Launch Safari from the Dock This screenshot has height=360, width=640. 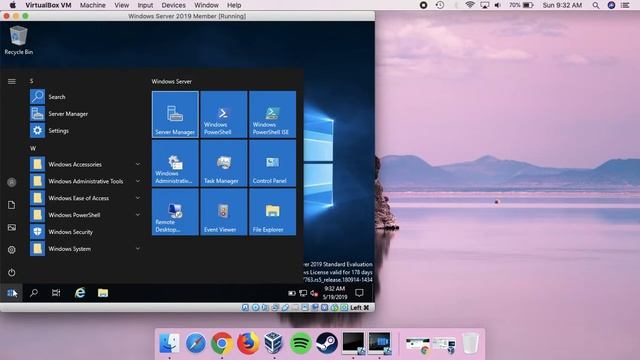coord(196,343)
